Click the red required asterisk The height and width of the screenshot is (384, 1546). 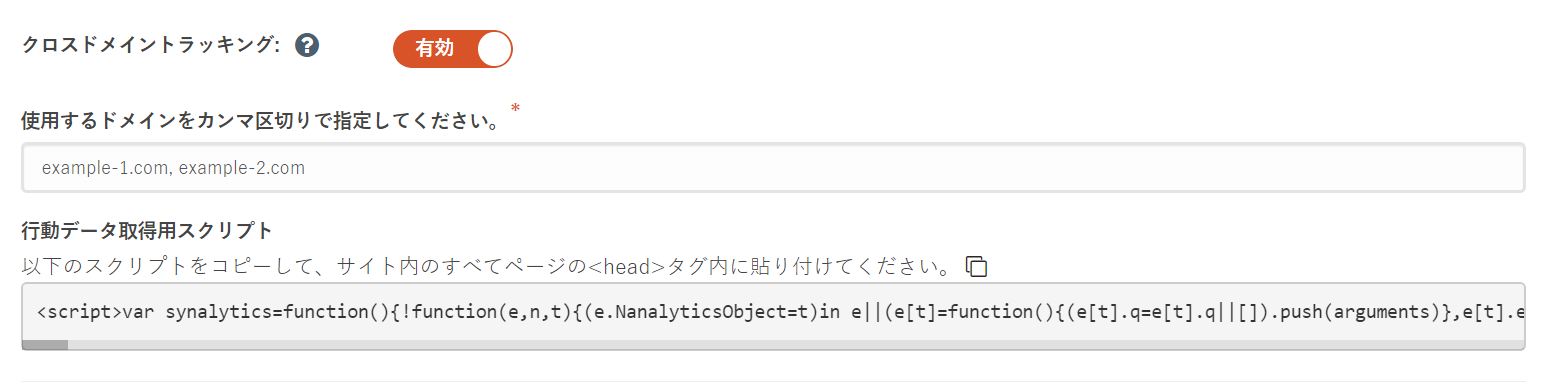(x=515, y=108)
